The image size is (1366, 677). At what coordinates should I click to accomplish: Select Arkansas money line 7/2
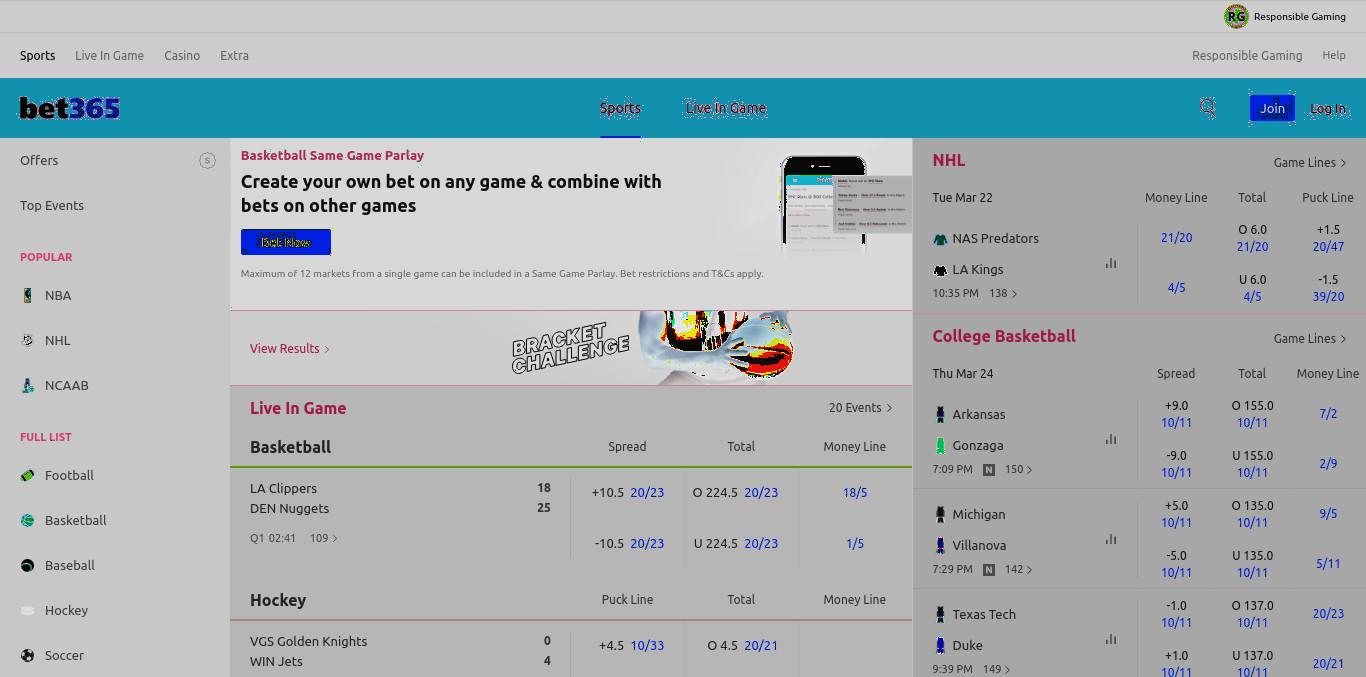[1328, 413]
